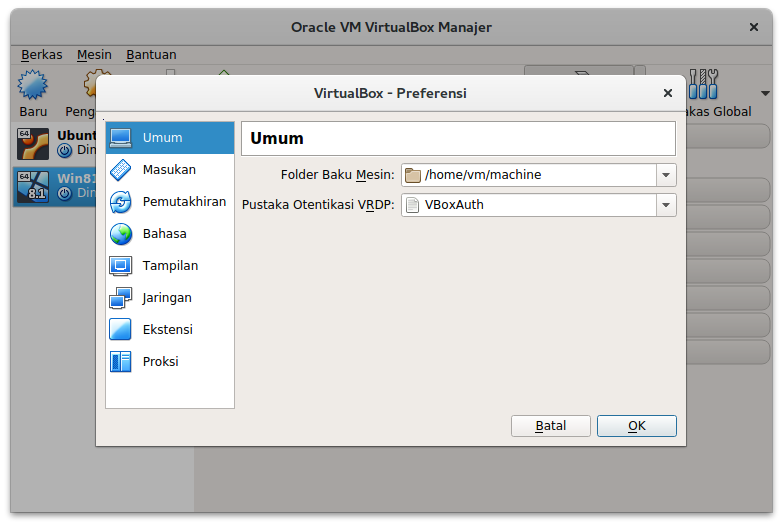Click the Umum page heading
The image size is (784, 524).
[x=276, y=138]
